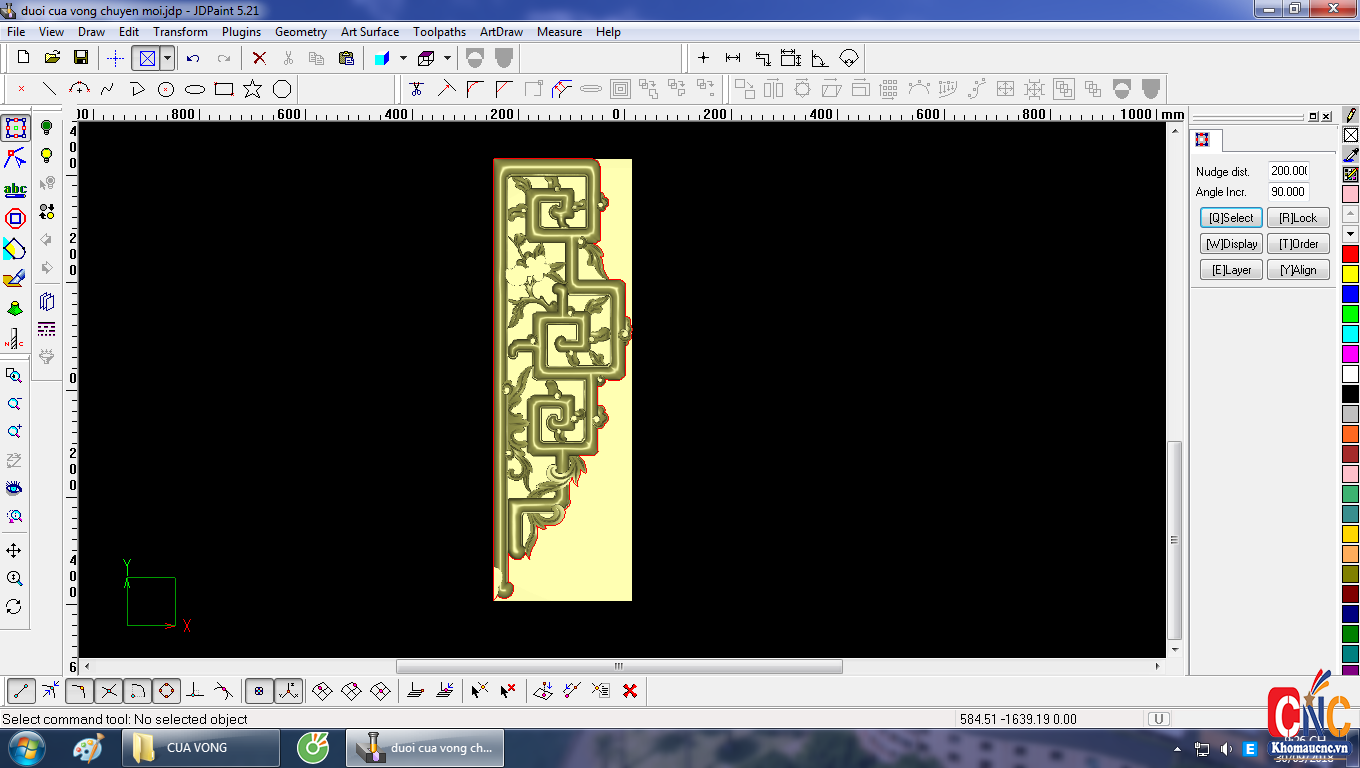Click the red X delete icon

[x=259, y=58]
